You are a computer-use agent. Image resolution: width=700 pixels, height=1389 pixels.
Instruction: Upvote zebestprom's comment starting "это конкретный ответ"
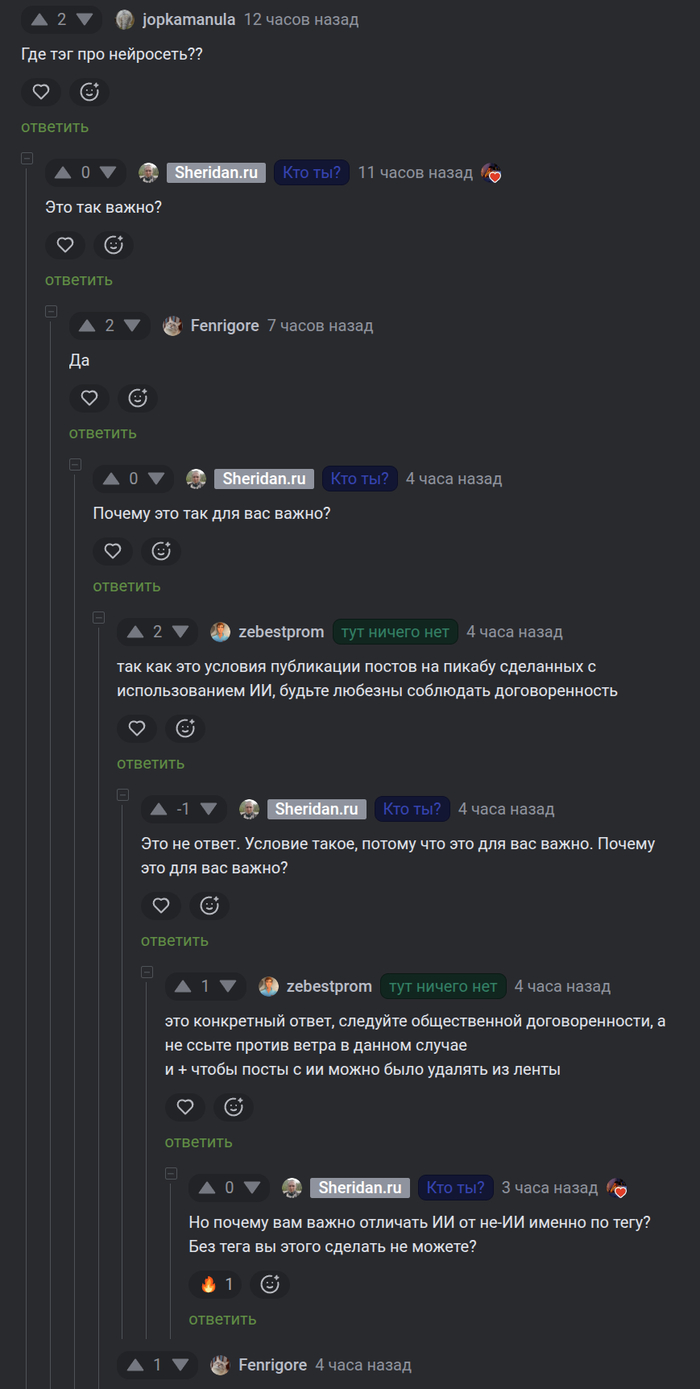[182, 986]
